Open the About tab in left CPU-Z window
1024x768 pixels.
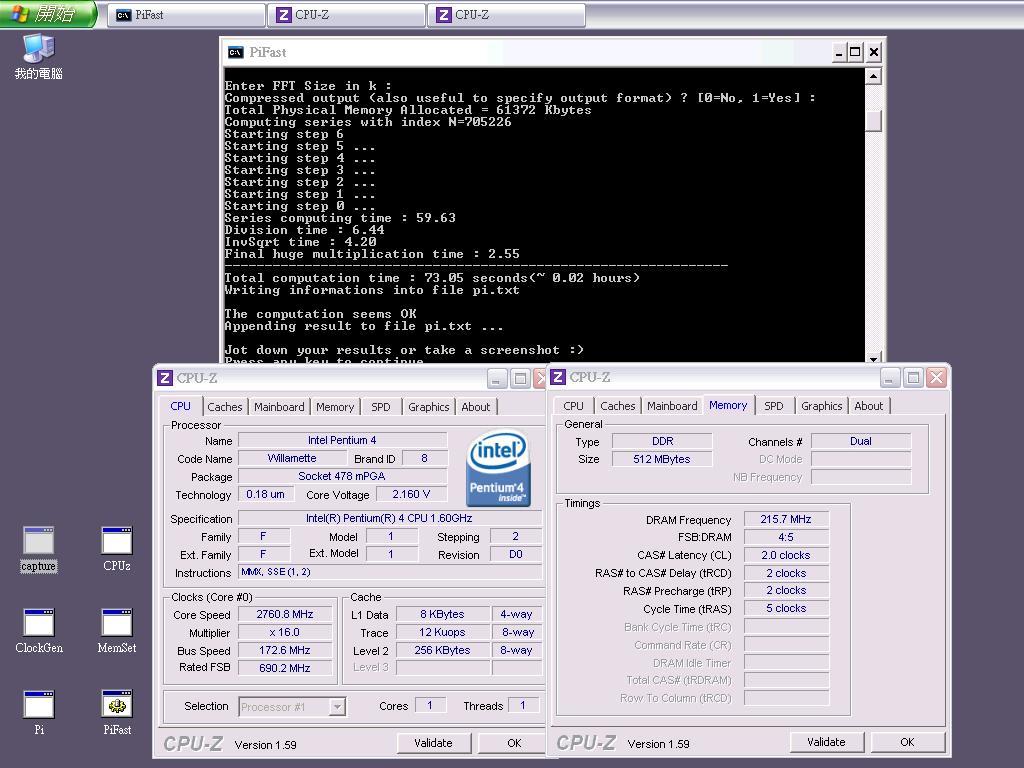(475, 407)
